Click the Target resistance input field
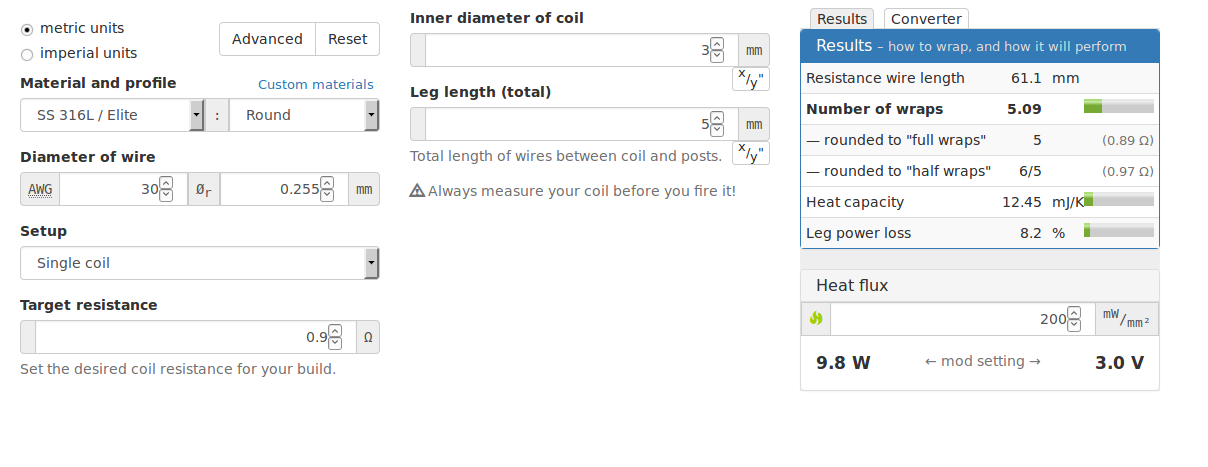 [x=180, y=337]
